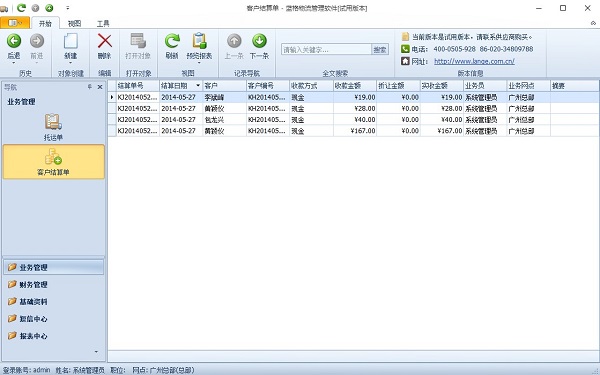The height and width of the screenshot is (375, 600).
Task: Click the 预览报表 preview report icon
Action: 199,41
